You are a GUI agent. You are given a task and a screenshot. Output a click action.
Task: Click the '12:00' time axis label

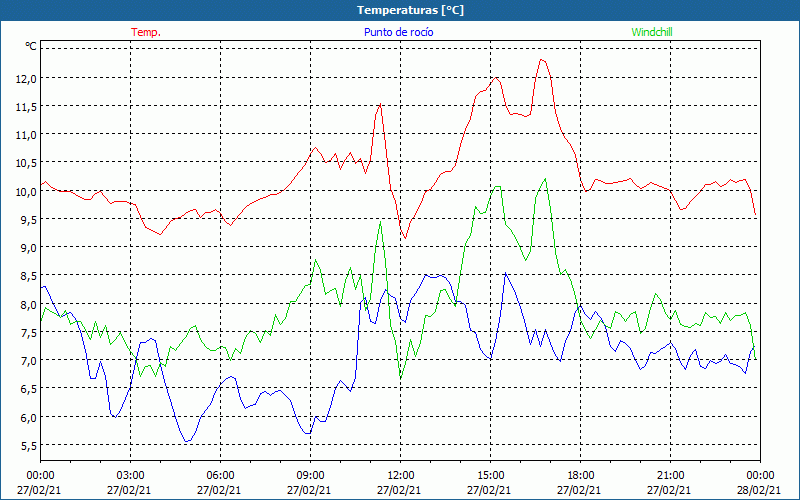coord(400,476)
